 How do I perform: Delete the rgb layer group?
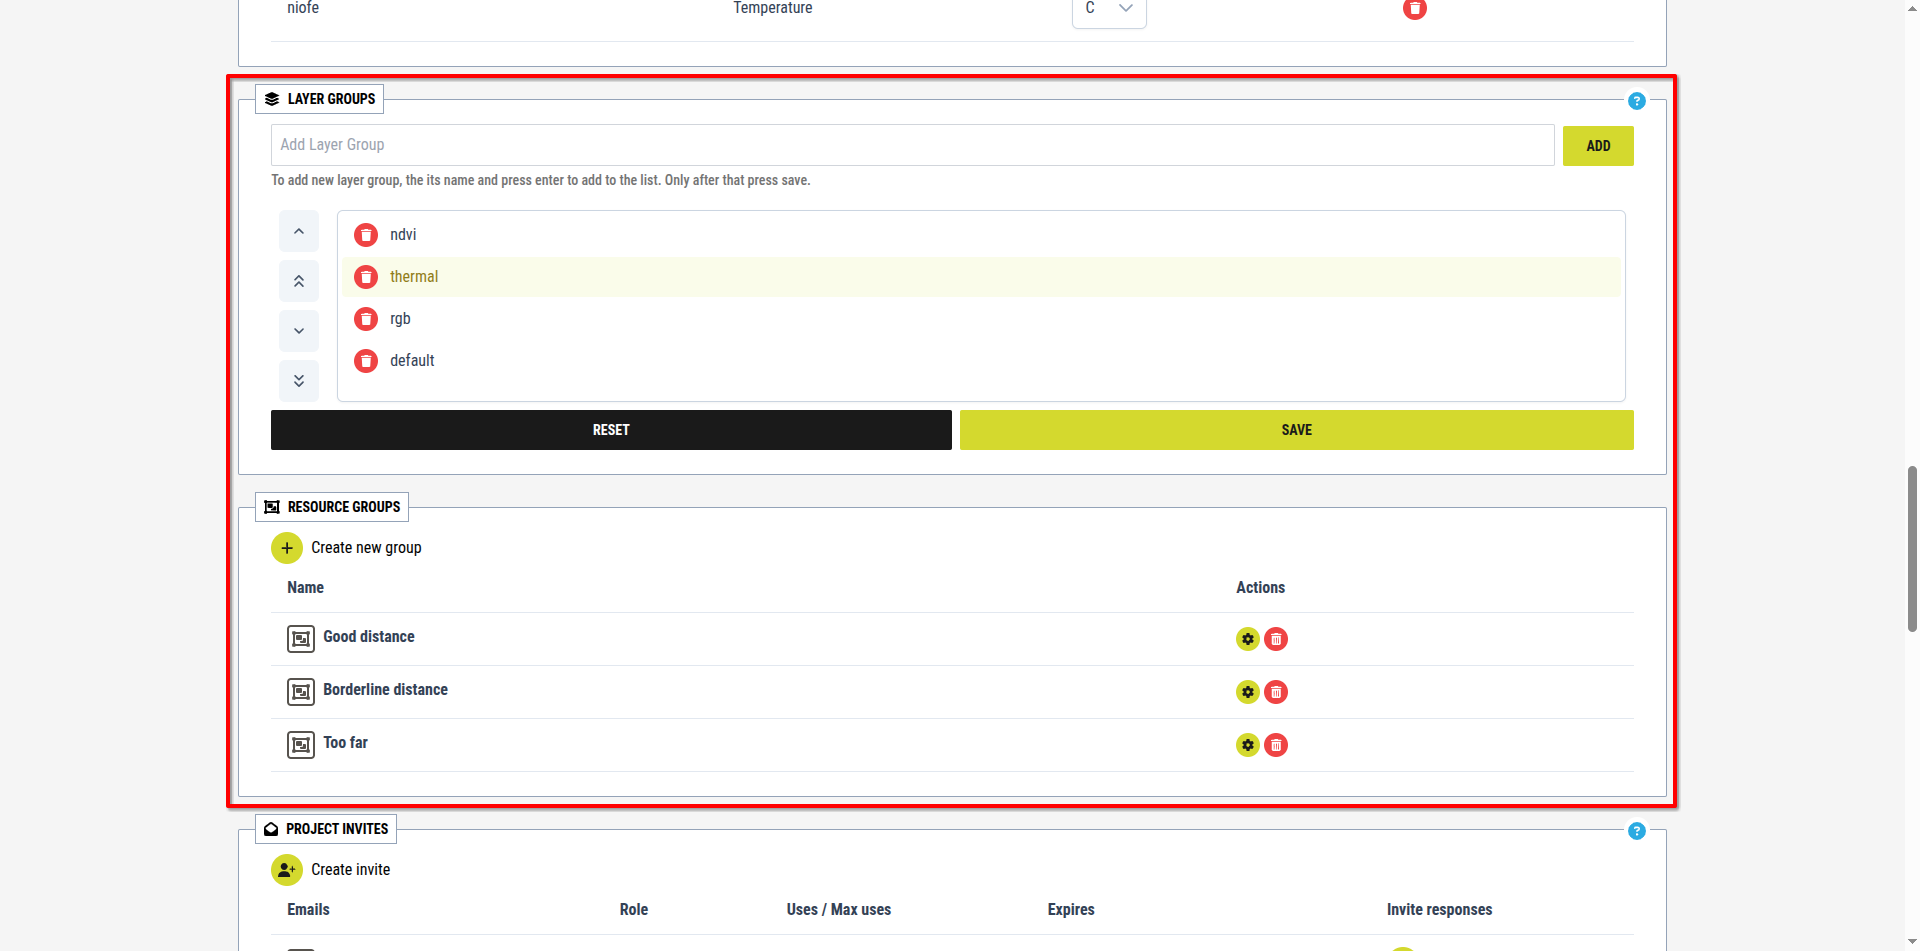(366, 319)
